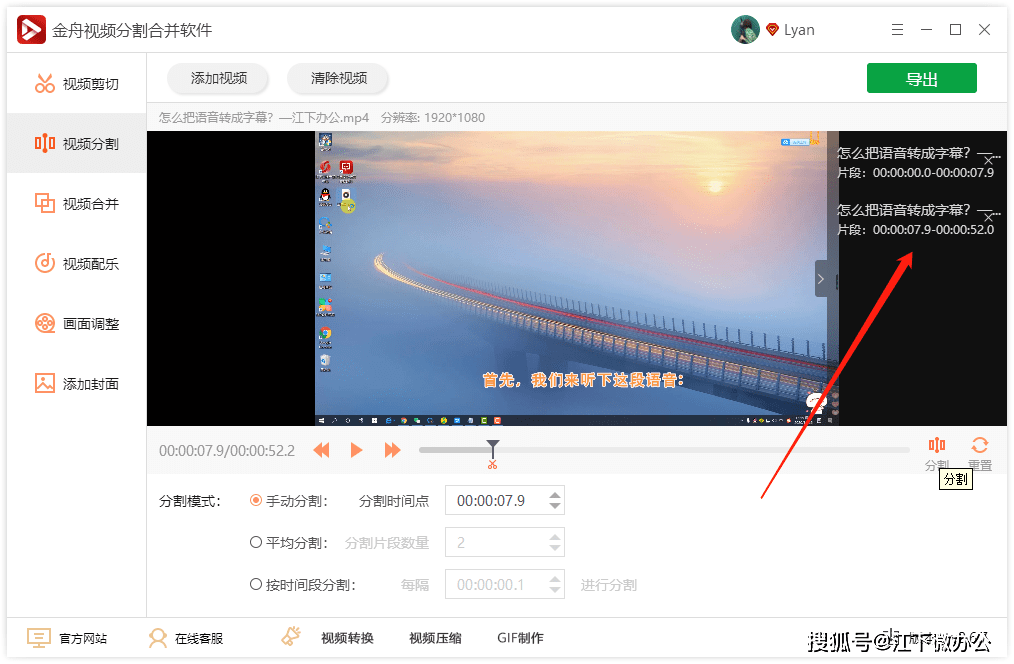
Task: Open the 视频剪切 video trim section
Action: coord(76,84)
